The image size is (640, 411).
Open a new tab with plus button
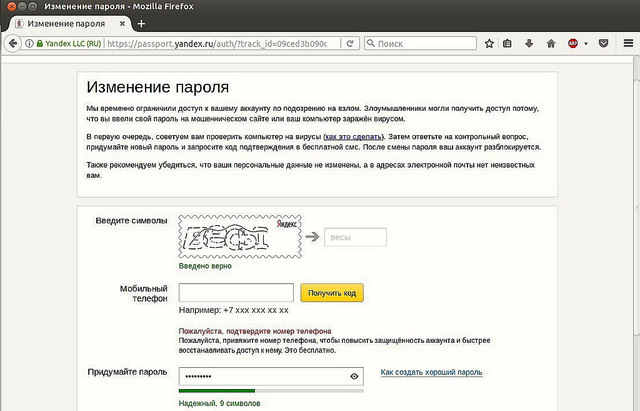(x=141, y=24)
